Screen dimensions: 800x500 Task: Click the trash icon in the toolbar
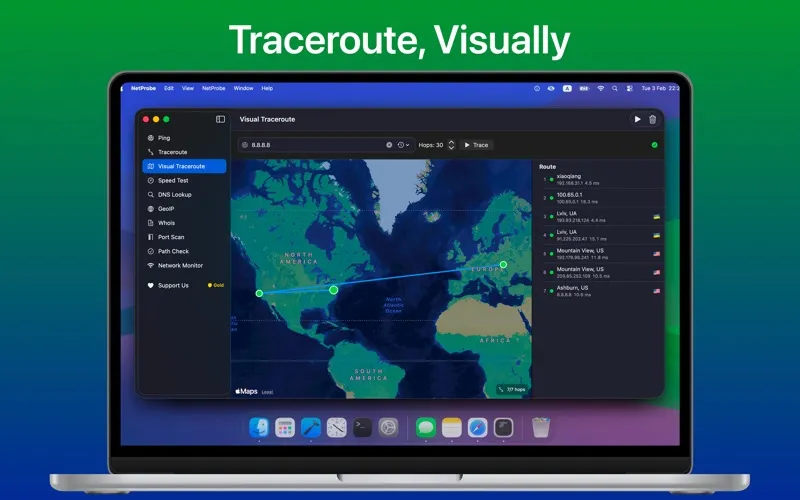(x=653, y=119)
